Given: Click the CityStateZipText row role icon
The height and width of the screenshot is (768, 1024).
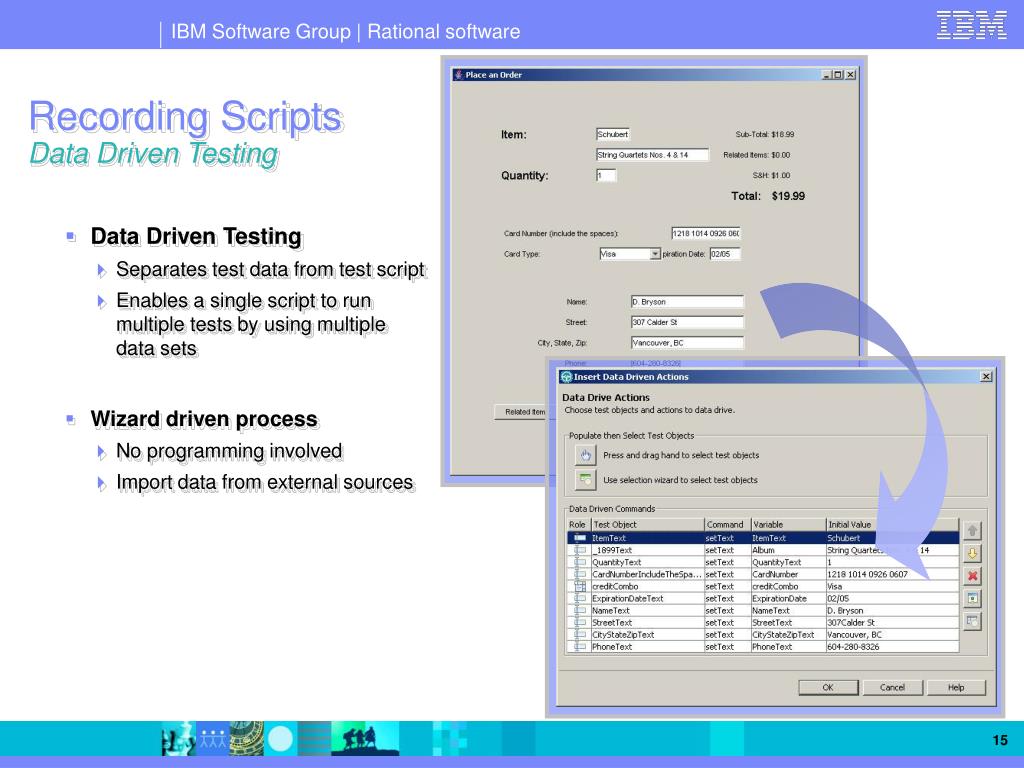Looking at the screenshot, I should tap(579, 635).
